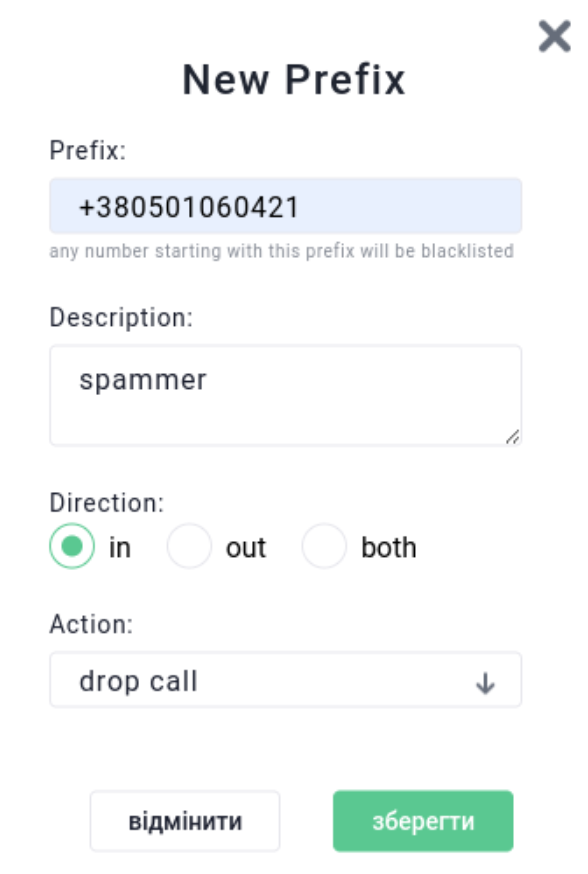Click the down arrow icon in Action dropdown
Image resolution: width=588 pixels, height=874 pixels.
coord(485,683)
